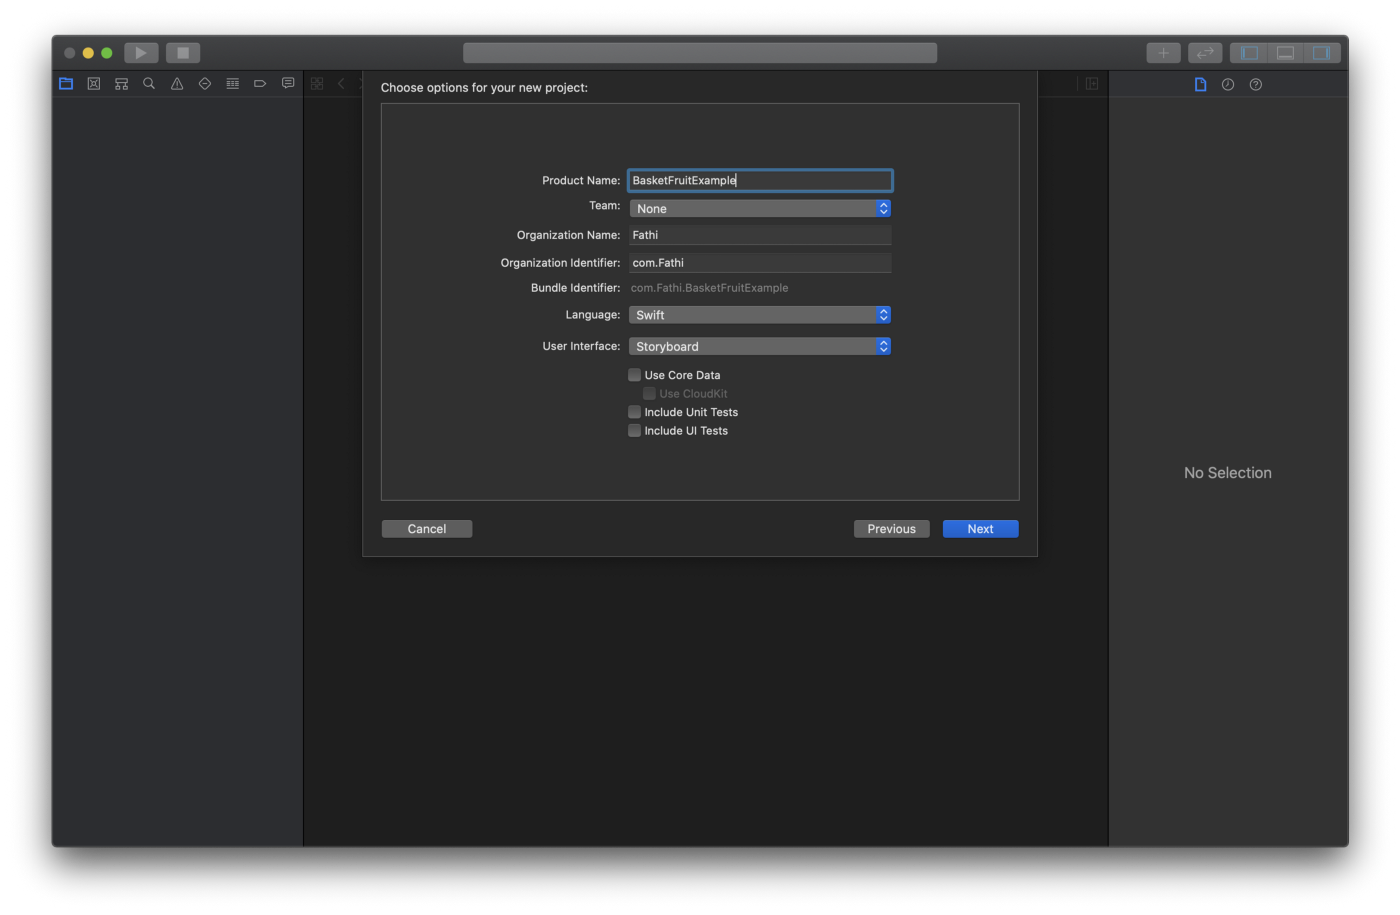The image size is (1400, 915).
Task: Enable the Use Core Data checkbox
Action: click(x=634, y=374)
